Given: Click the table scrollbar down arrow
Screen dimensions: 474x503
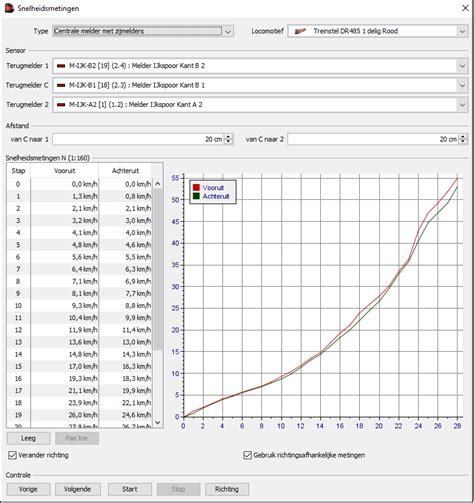Looking at the screenshot, I should [158, 422].
